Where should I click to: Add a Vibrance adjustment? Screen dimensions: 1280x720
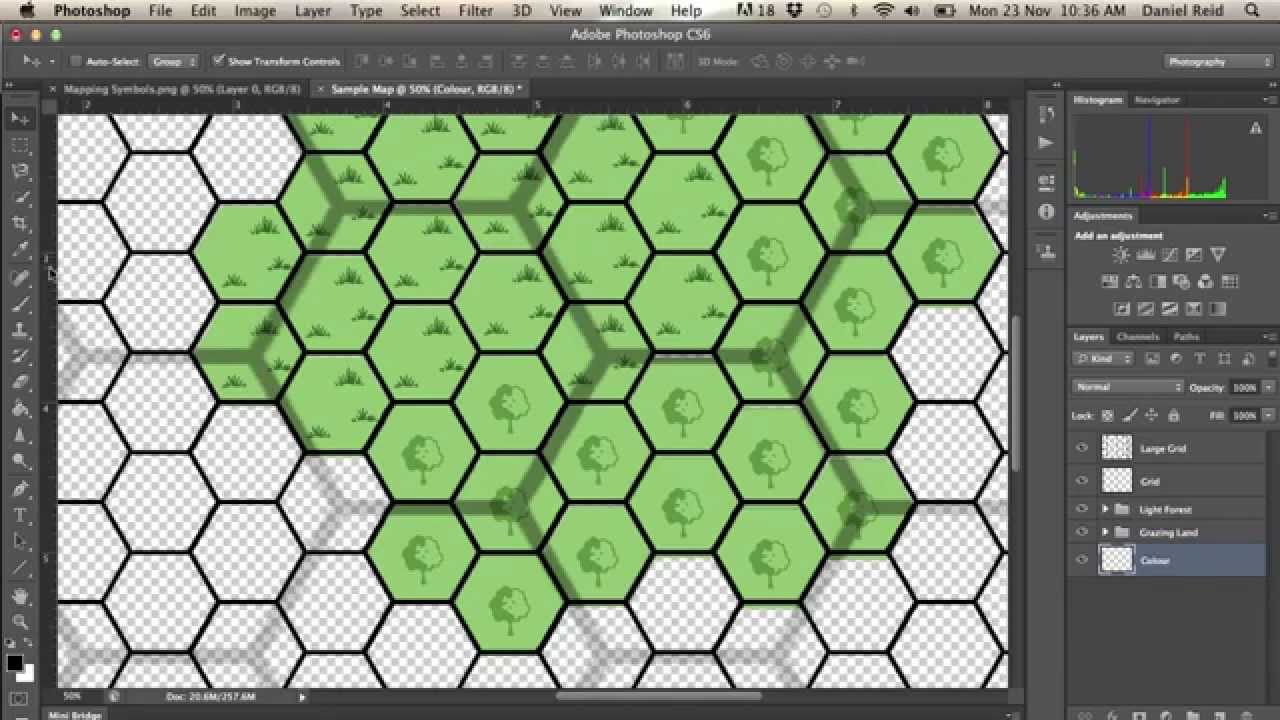[x=1217, y=256]
